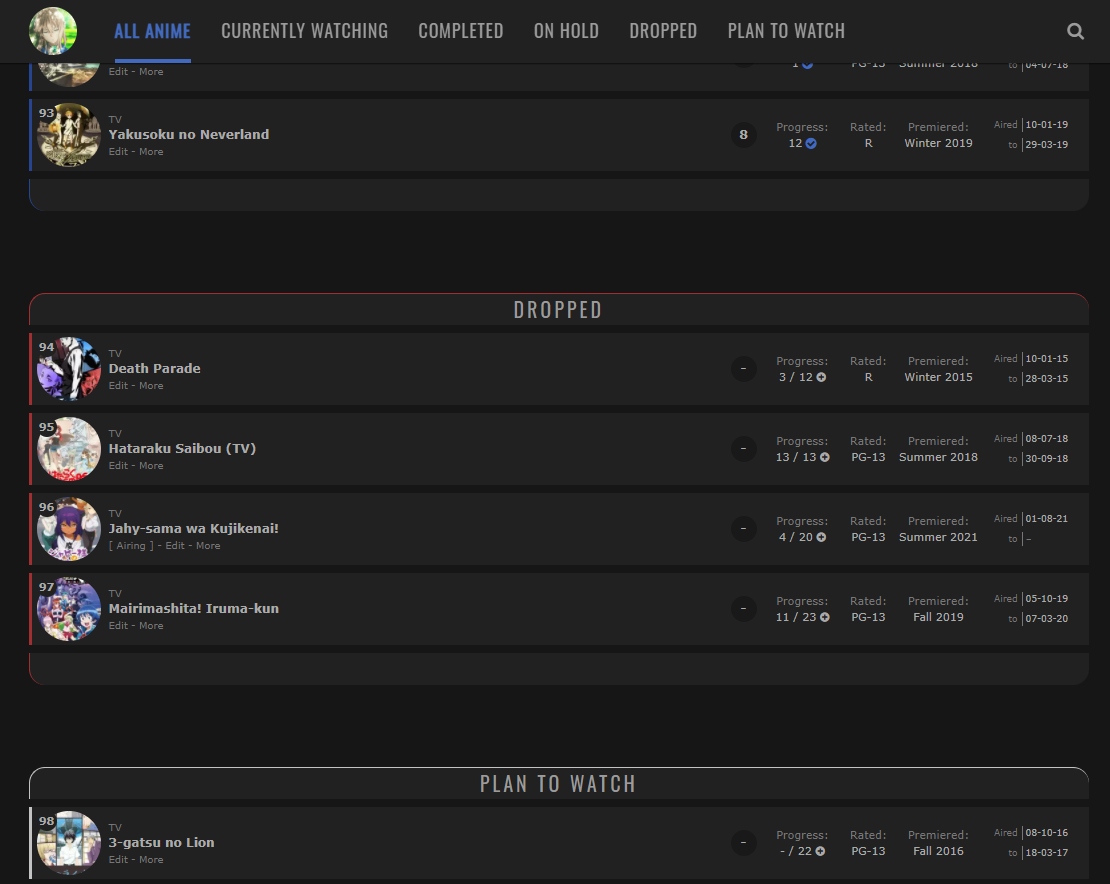Image resolution: width=1110 pixels, height=884 pixels.
Task: Switch to Currently Watching tab
Action: (x=304, y=31)
